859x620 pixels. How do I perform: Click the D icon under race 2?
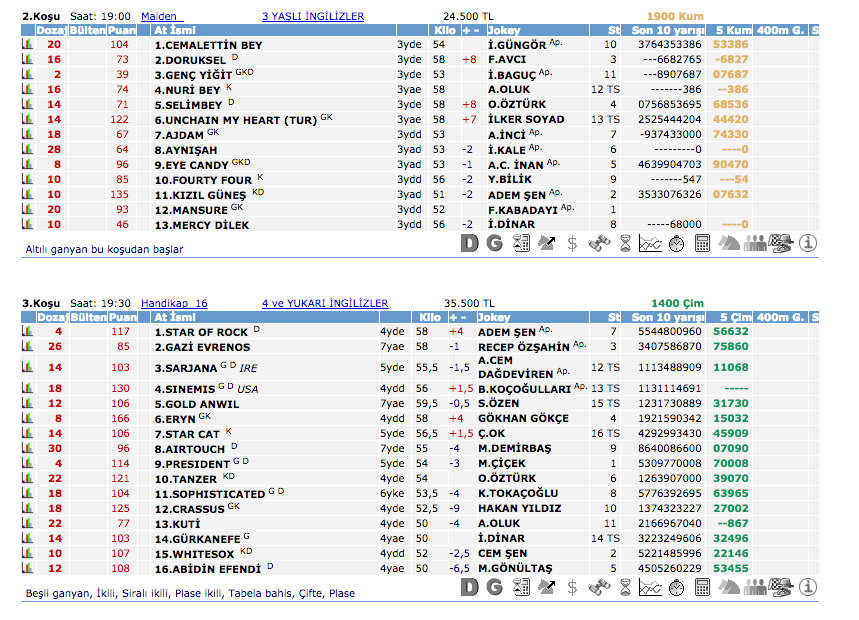click(x=469, y=243)
